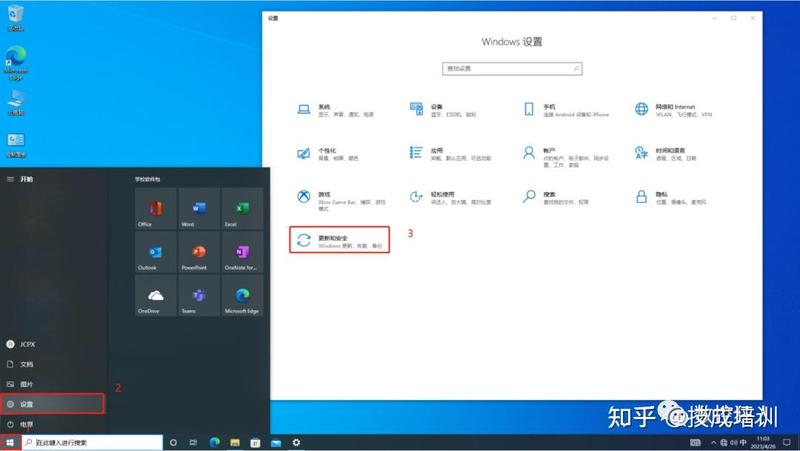The width and height of the screenshot is (800, 451).
Task: Click the taskbar search box
Action: point(92,442)
